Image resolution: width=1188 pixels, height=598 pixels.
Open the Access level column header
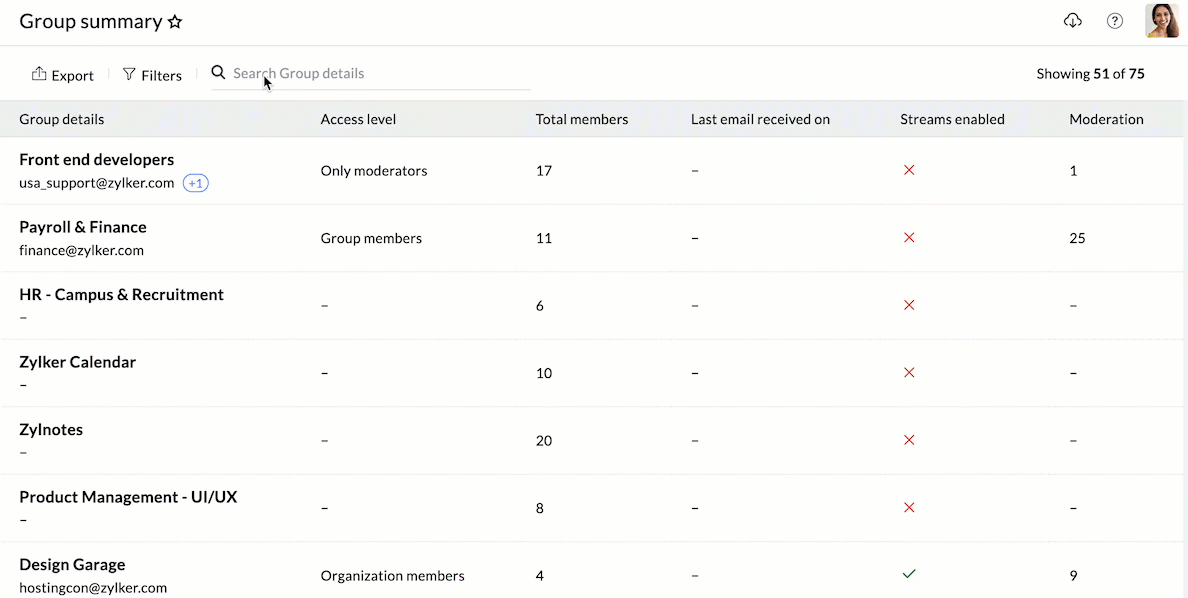358,119
